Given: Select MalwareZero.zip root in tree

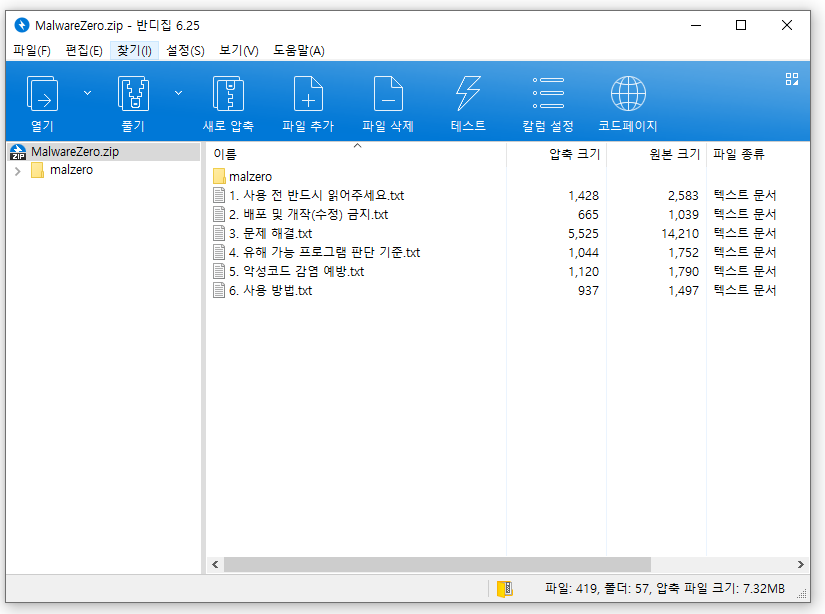Looking at the screenshot, I should click(x=75, y=152).
